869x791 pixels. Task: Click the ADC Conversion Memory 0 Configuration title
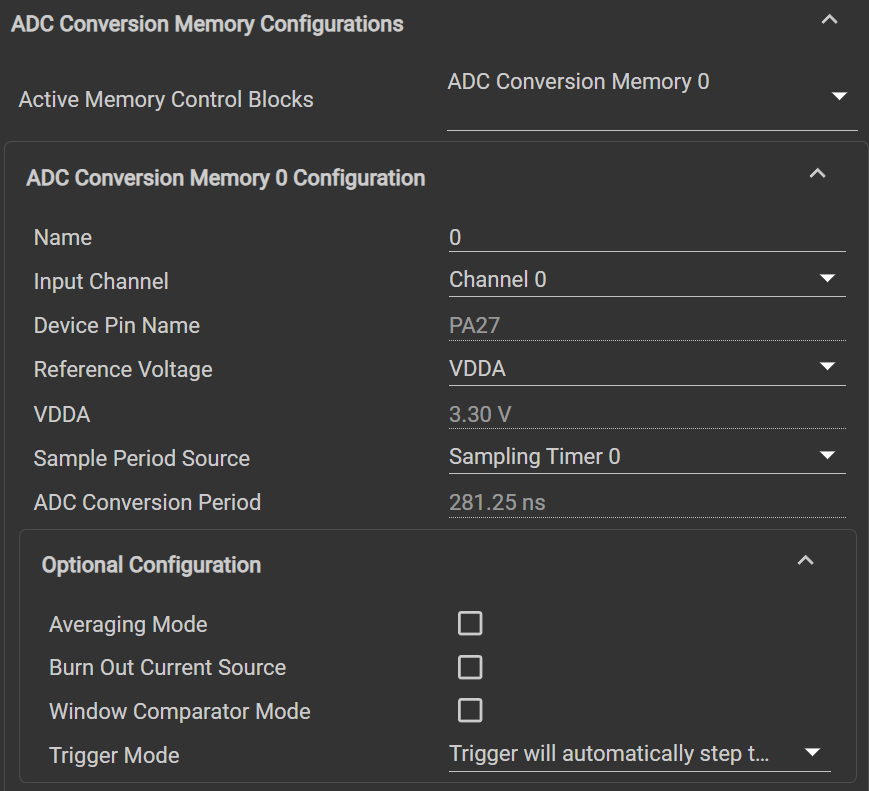pyautogui.click(x=226, y=178)
